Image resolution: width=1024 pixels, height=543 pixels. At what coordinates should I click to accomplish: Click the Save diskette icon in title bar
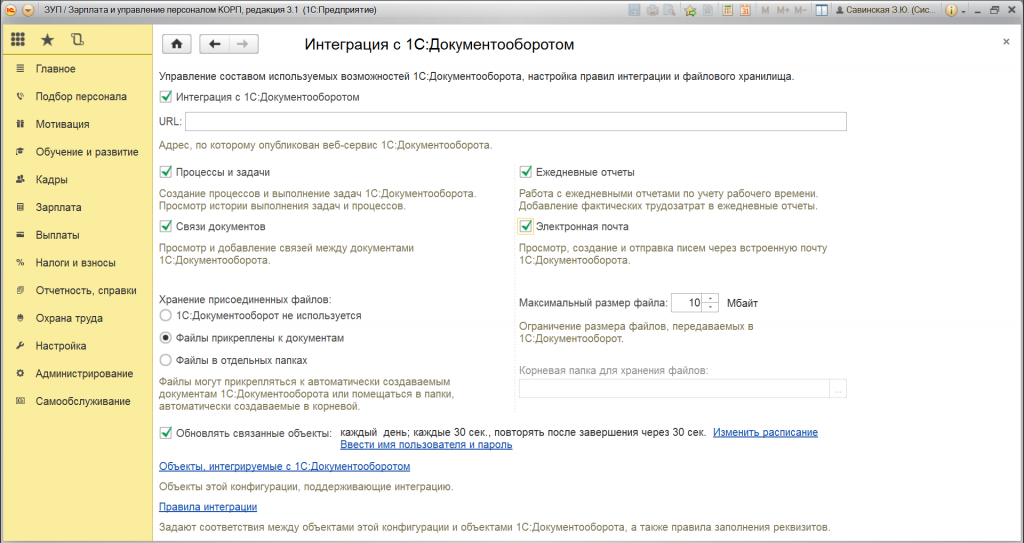[633, 10]
